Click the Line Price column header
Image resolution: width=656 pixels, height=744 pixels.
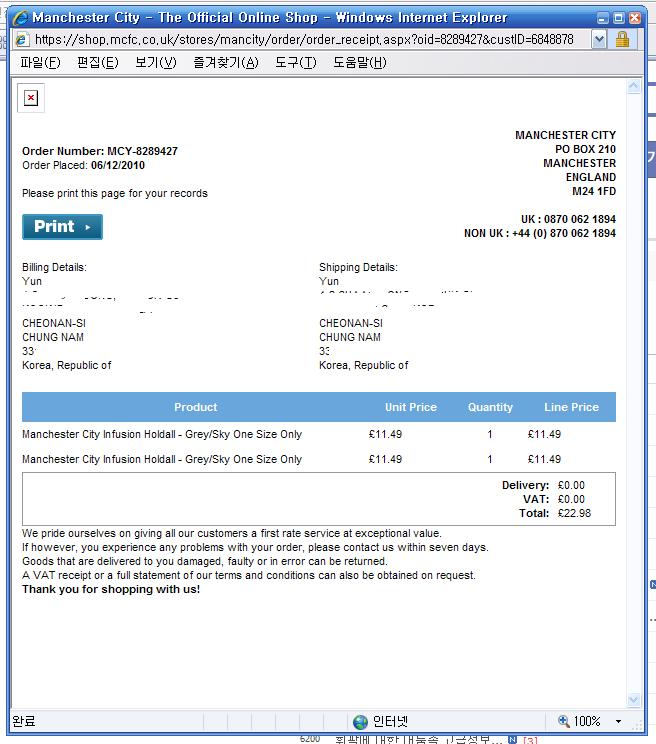[572, 407]
